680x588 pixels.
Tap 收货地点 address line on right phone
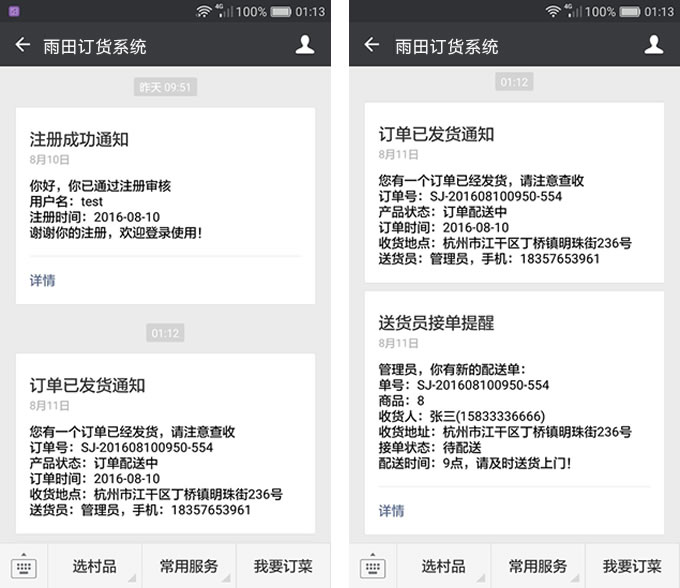(x=505, y=243)
